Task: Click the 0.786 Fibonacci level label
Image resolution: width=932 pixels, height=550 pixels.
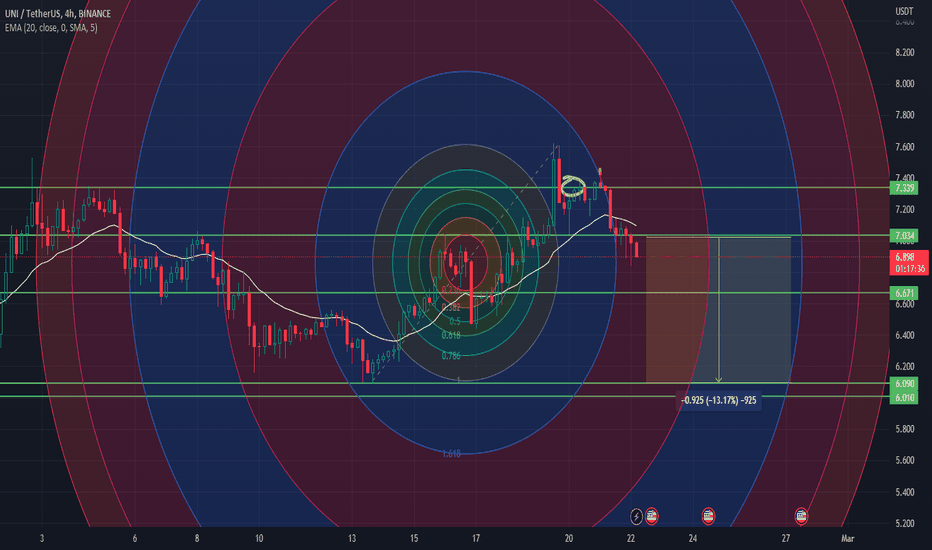Action: (451, 356)
